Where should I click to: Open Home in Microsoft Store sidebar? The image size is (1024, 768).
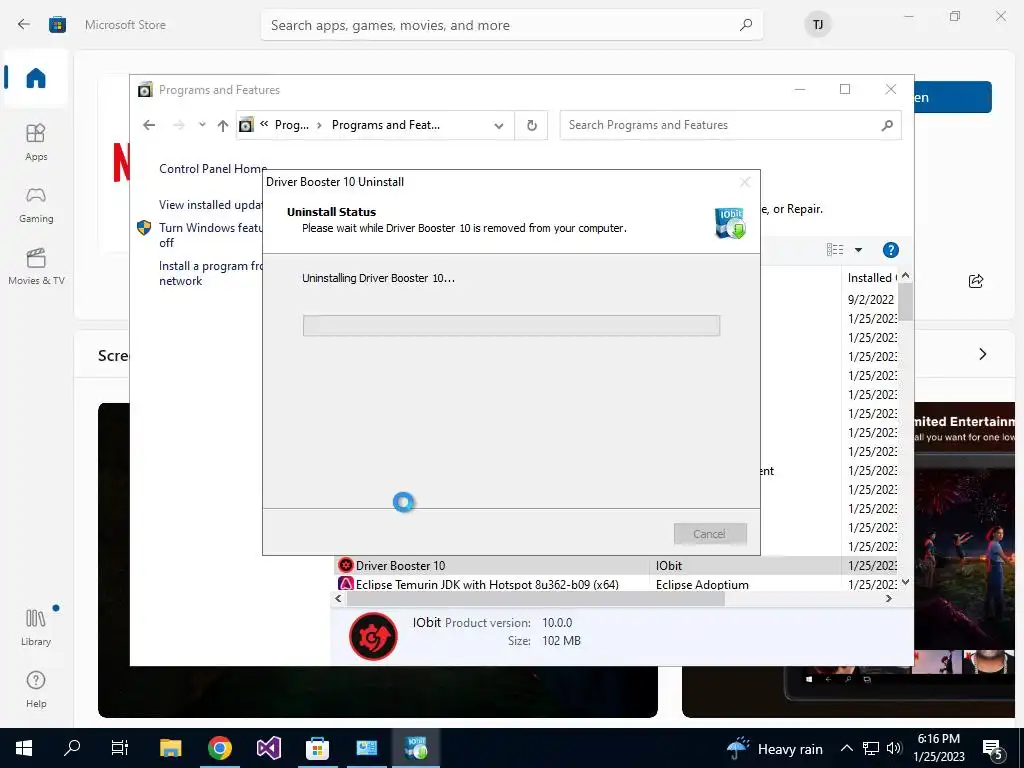coord(36,78)
